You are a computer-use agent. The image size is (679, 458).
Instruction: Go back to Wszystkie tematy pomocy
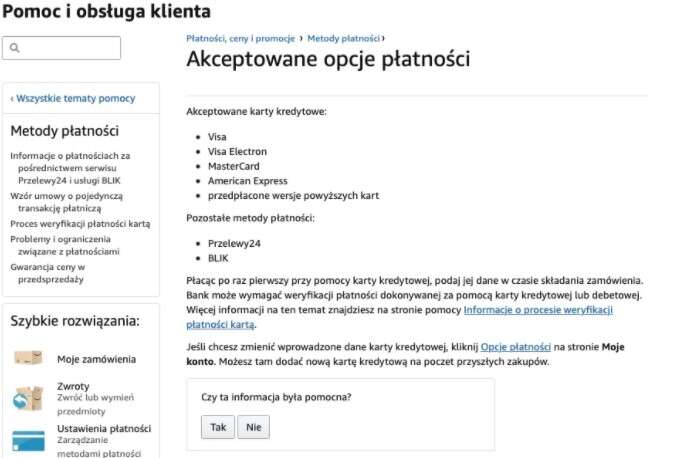pos(73,98)
